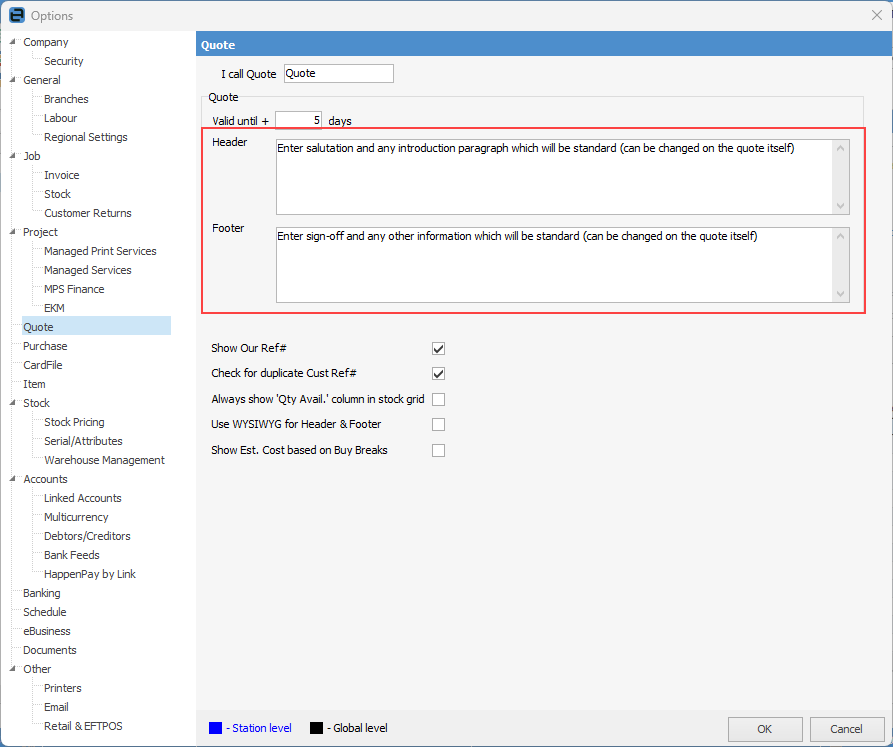This screenshot has width=893, height=747.
Task: Select Email under Other
Action: [x=56, y=707]
